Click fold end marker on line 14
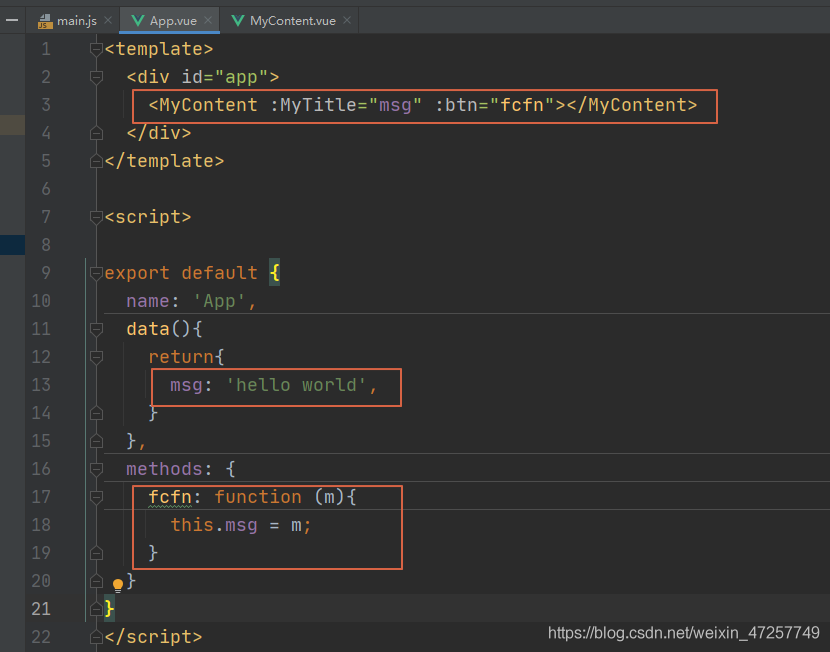This screenshot has width=830, height=652. pyautogui.click(x=96, y=413)
